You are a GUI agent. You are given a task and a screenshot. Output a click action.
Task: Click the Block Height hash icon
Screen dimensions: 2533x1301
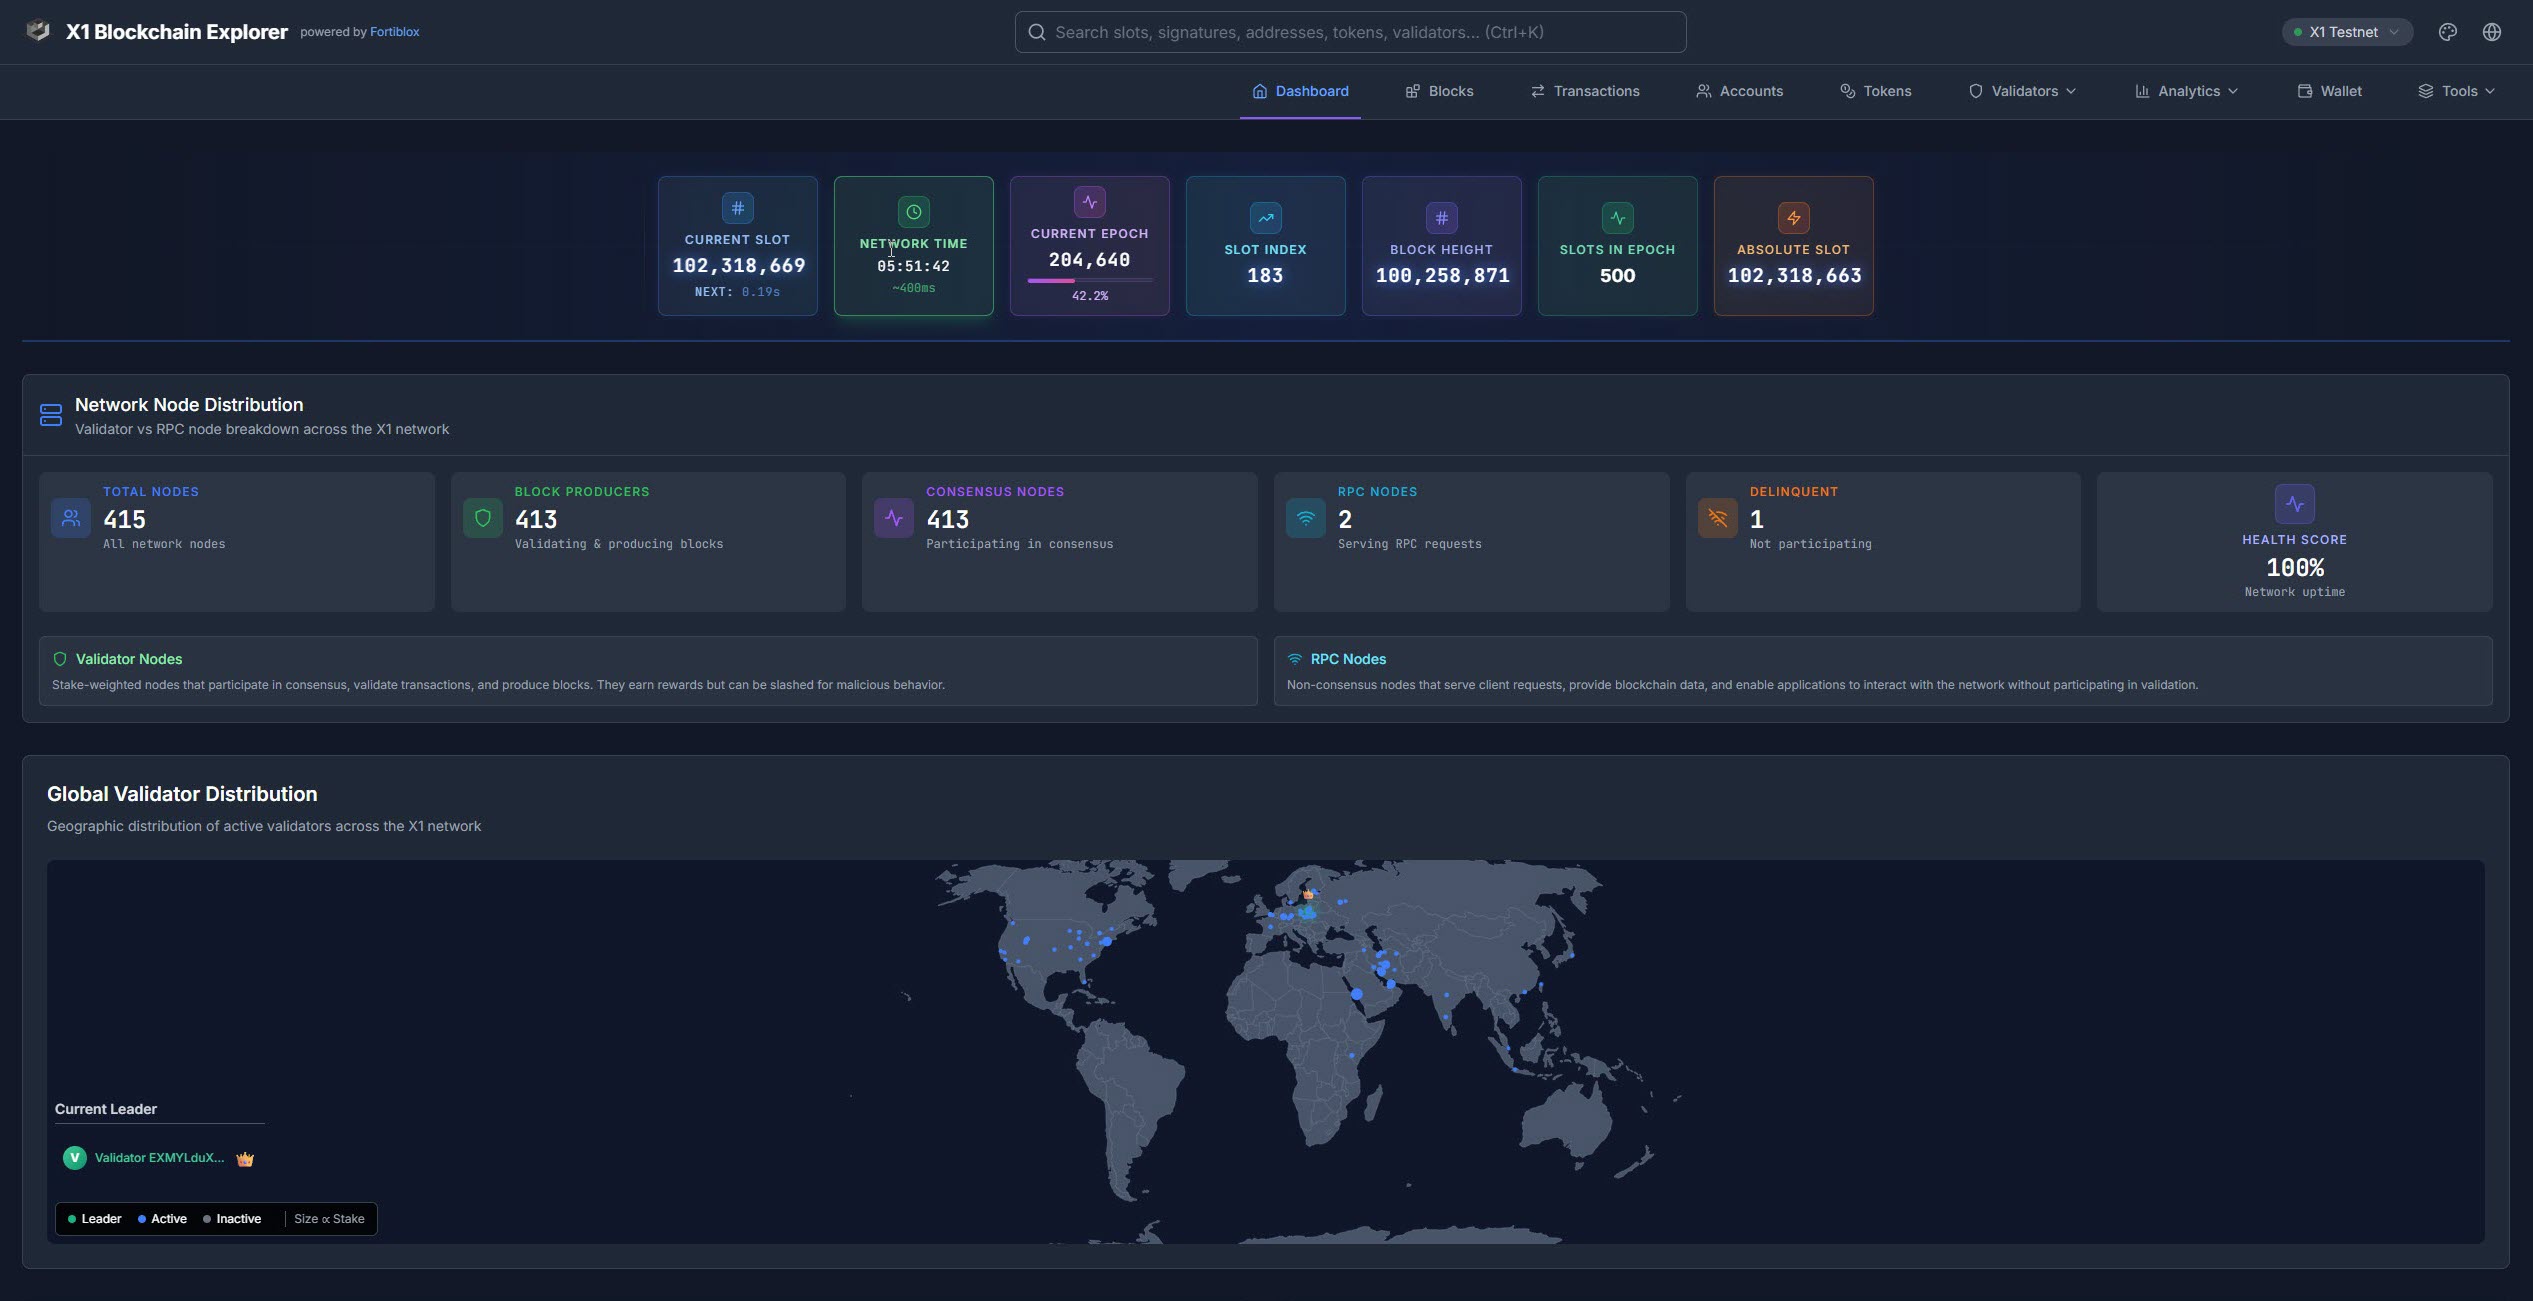point(1441,217)
